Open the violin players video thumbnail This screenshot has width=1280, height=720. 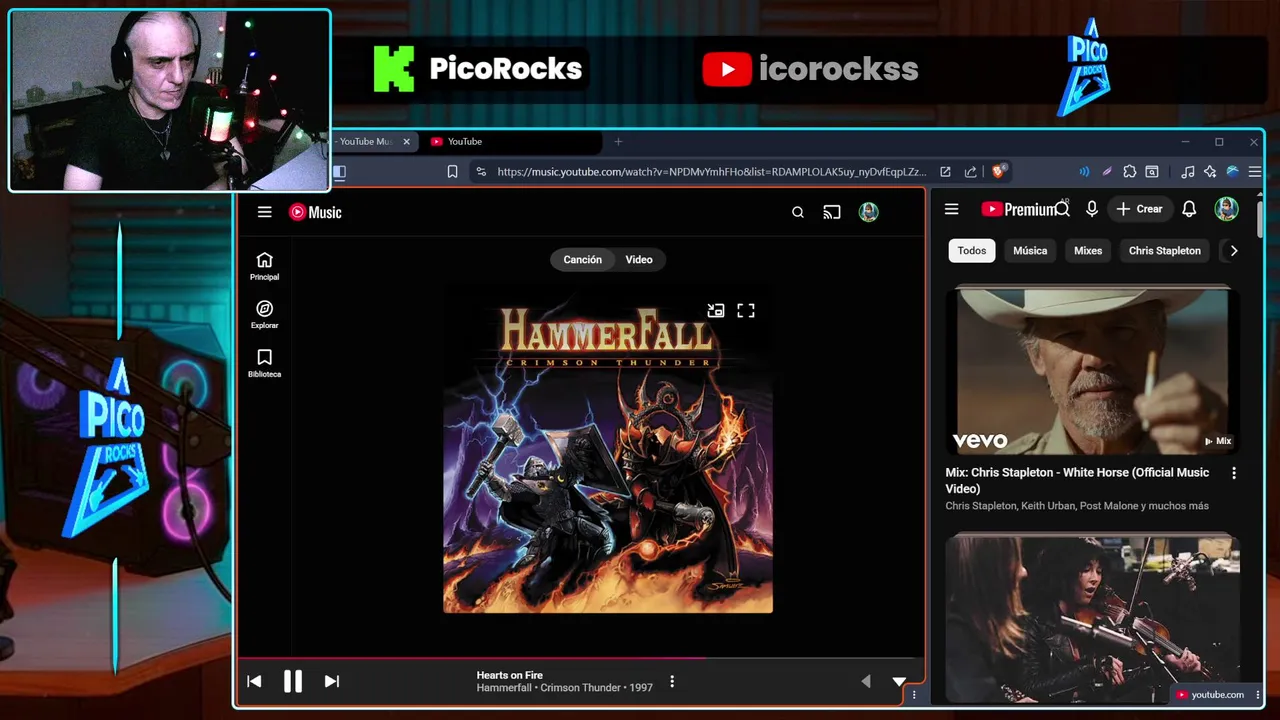click(x=1093, y=618)
